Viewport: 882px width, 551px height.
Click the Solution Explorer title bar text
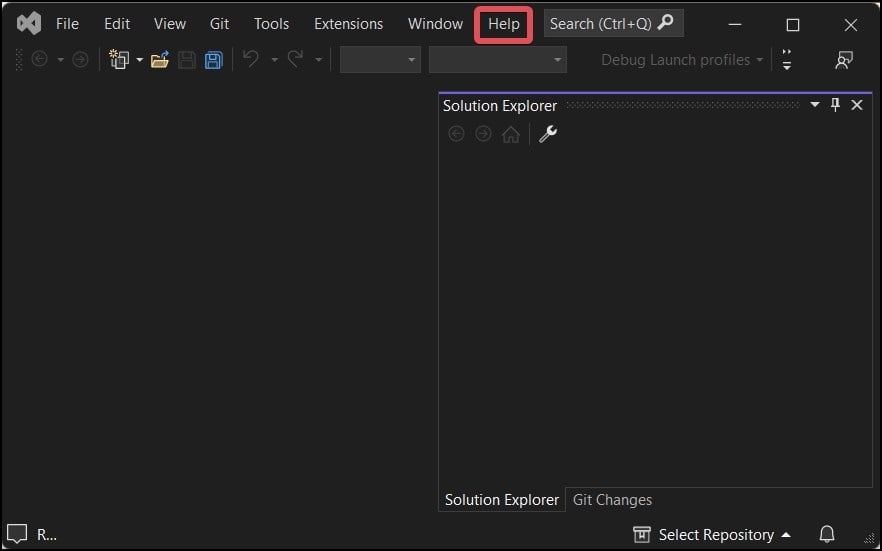point(500,106)
